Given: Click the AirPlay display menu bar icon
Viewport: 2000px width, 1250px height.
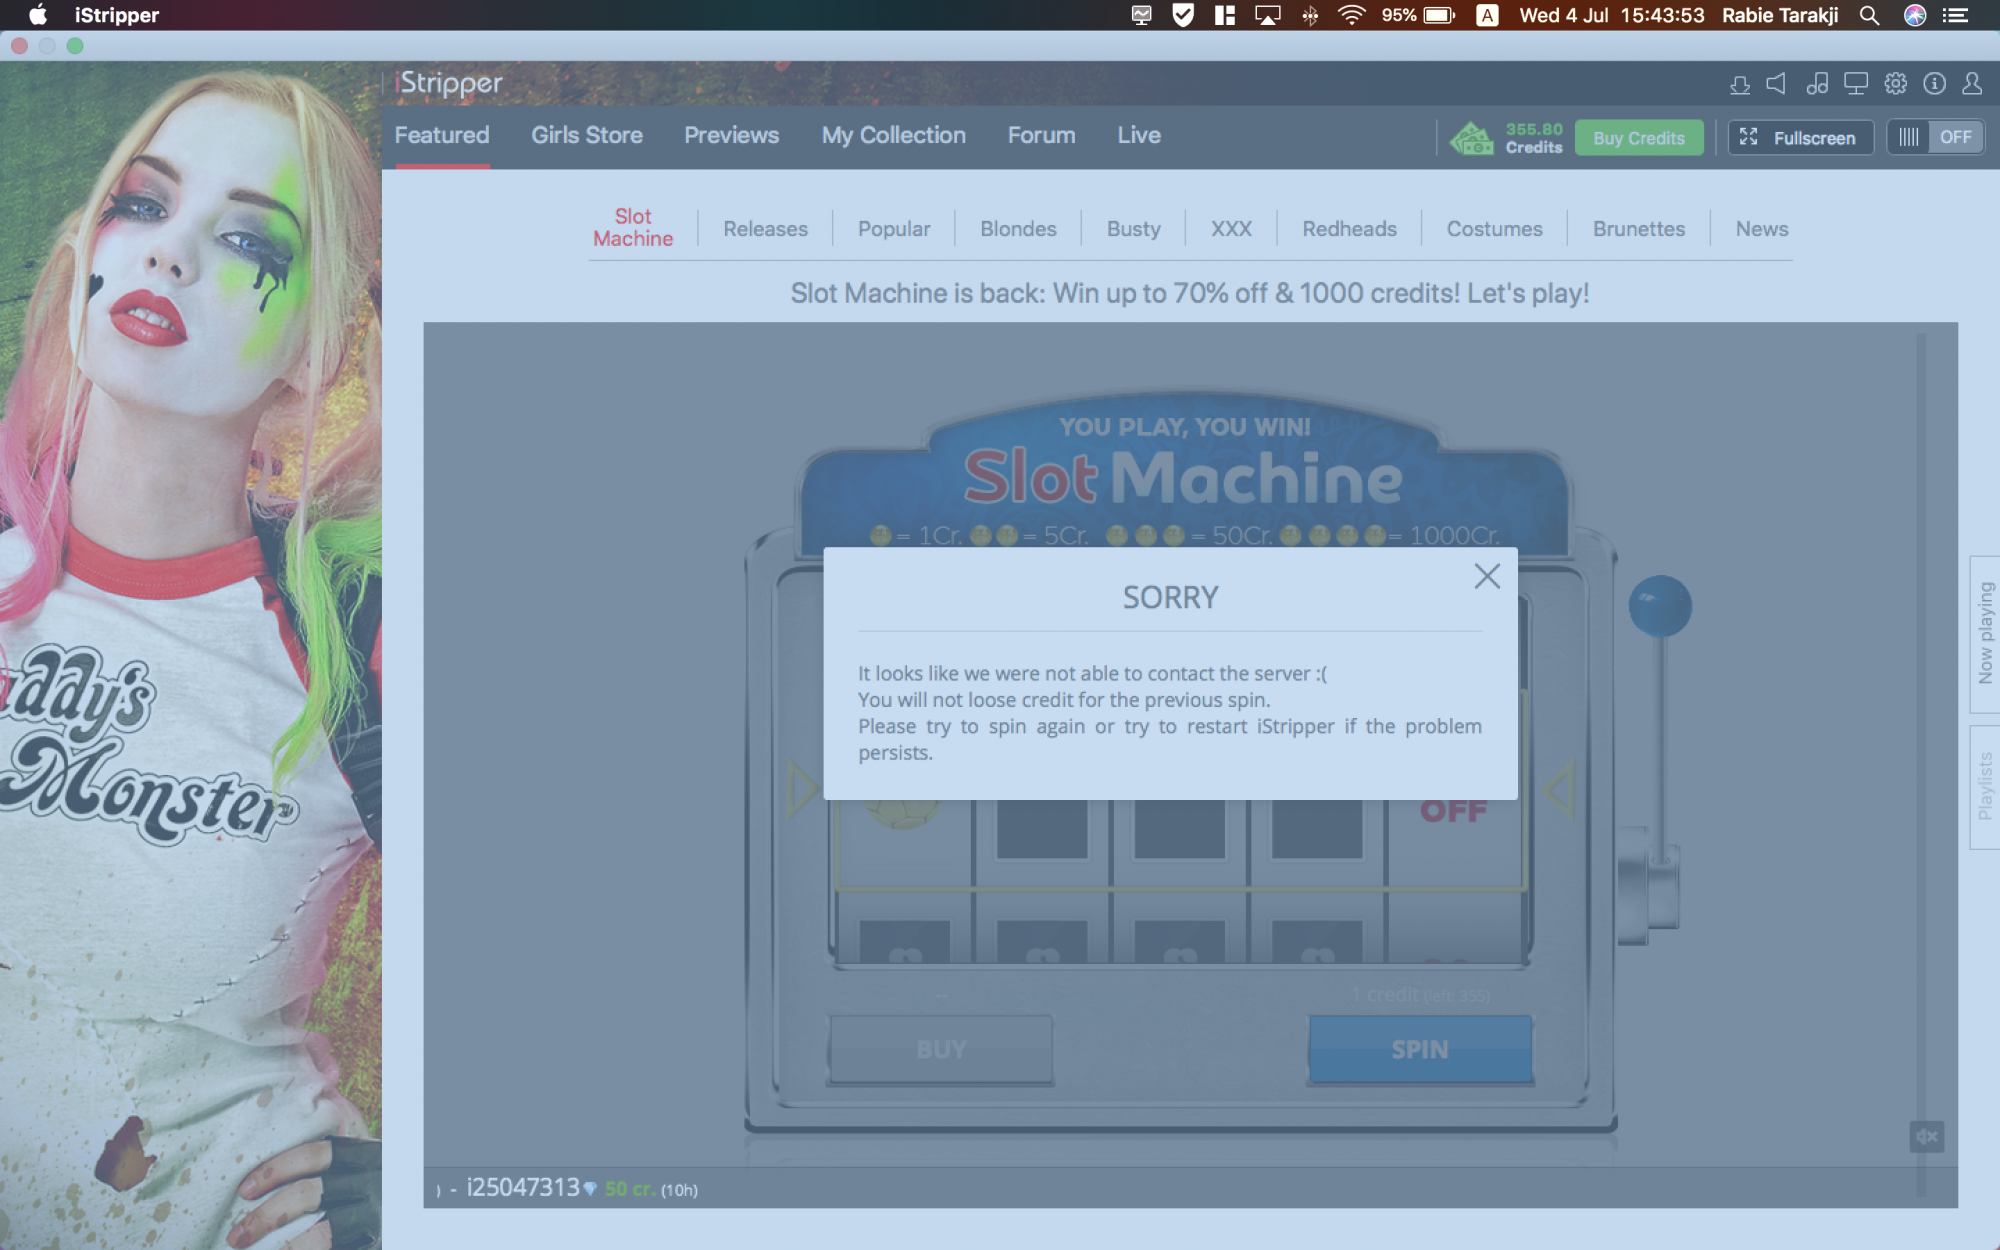Looking at the screenshot, I should 1267,15.
